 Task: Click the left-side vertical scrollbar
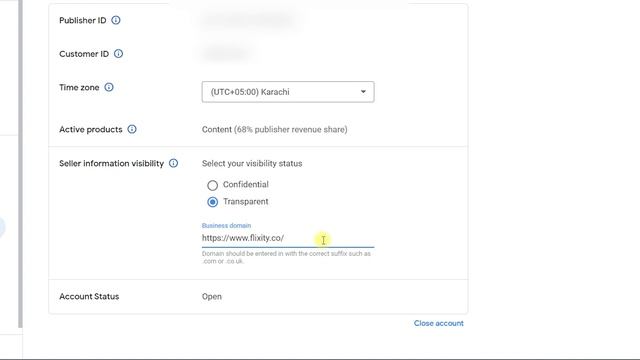20,163
